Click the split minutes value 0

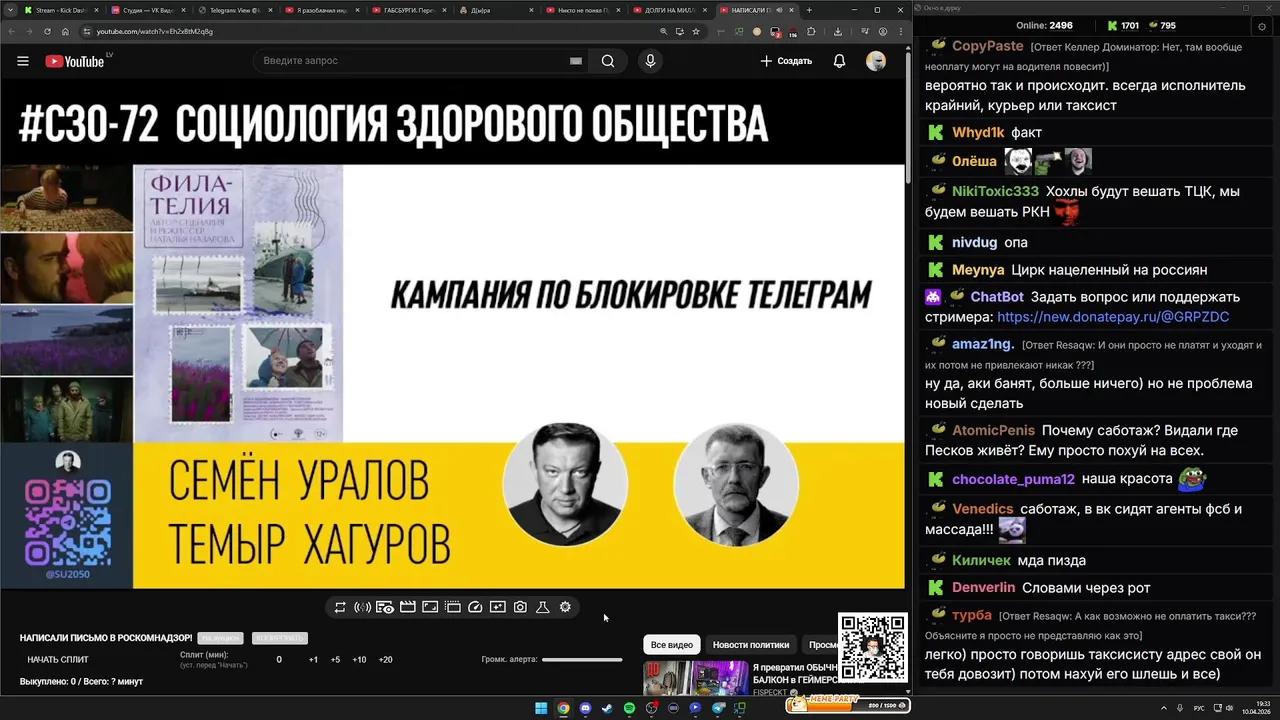click(x=279, y=660)
